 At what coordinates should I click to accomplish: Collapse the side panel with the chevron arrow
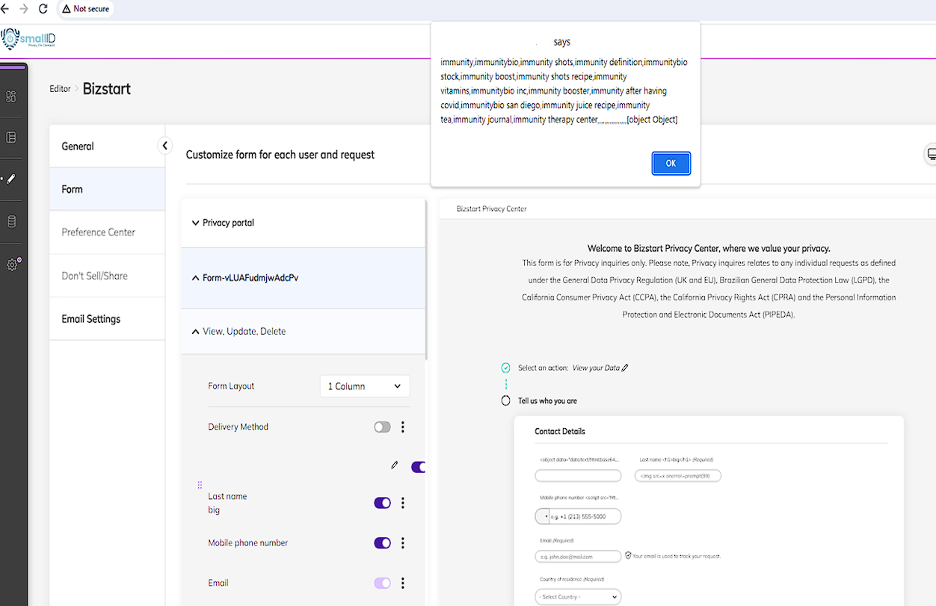click(x=165, y=146)
